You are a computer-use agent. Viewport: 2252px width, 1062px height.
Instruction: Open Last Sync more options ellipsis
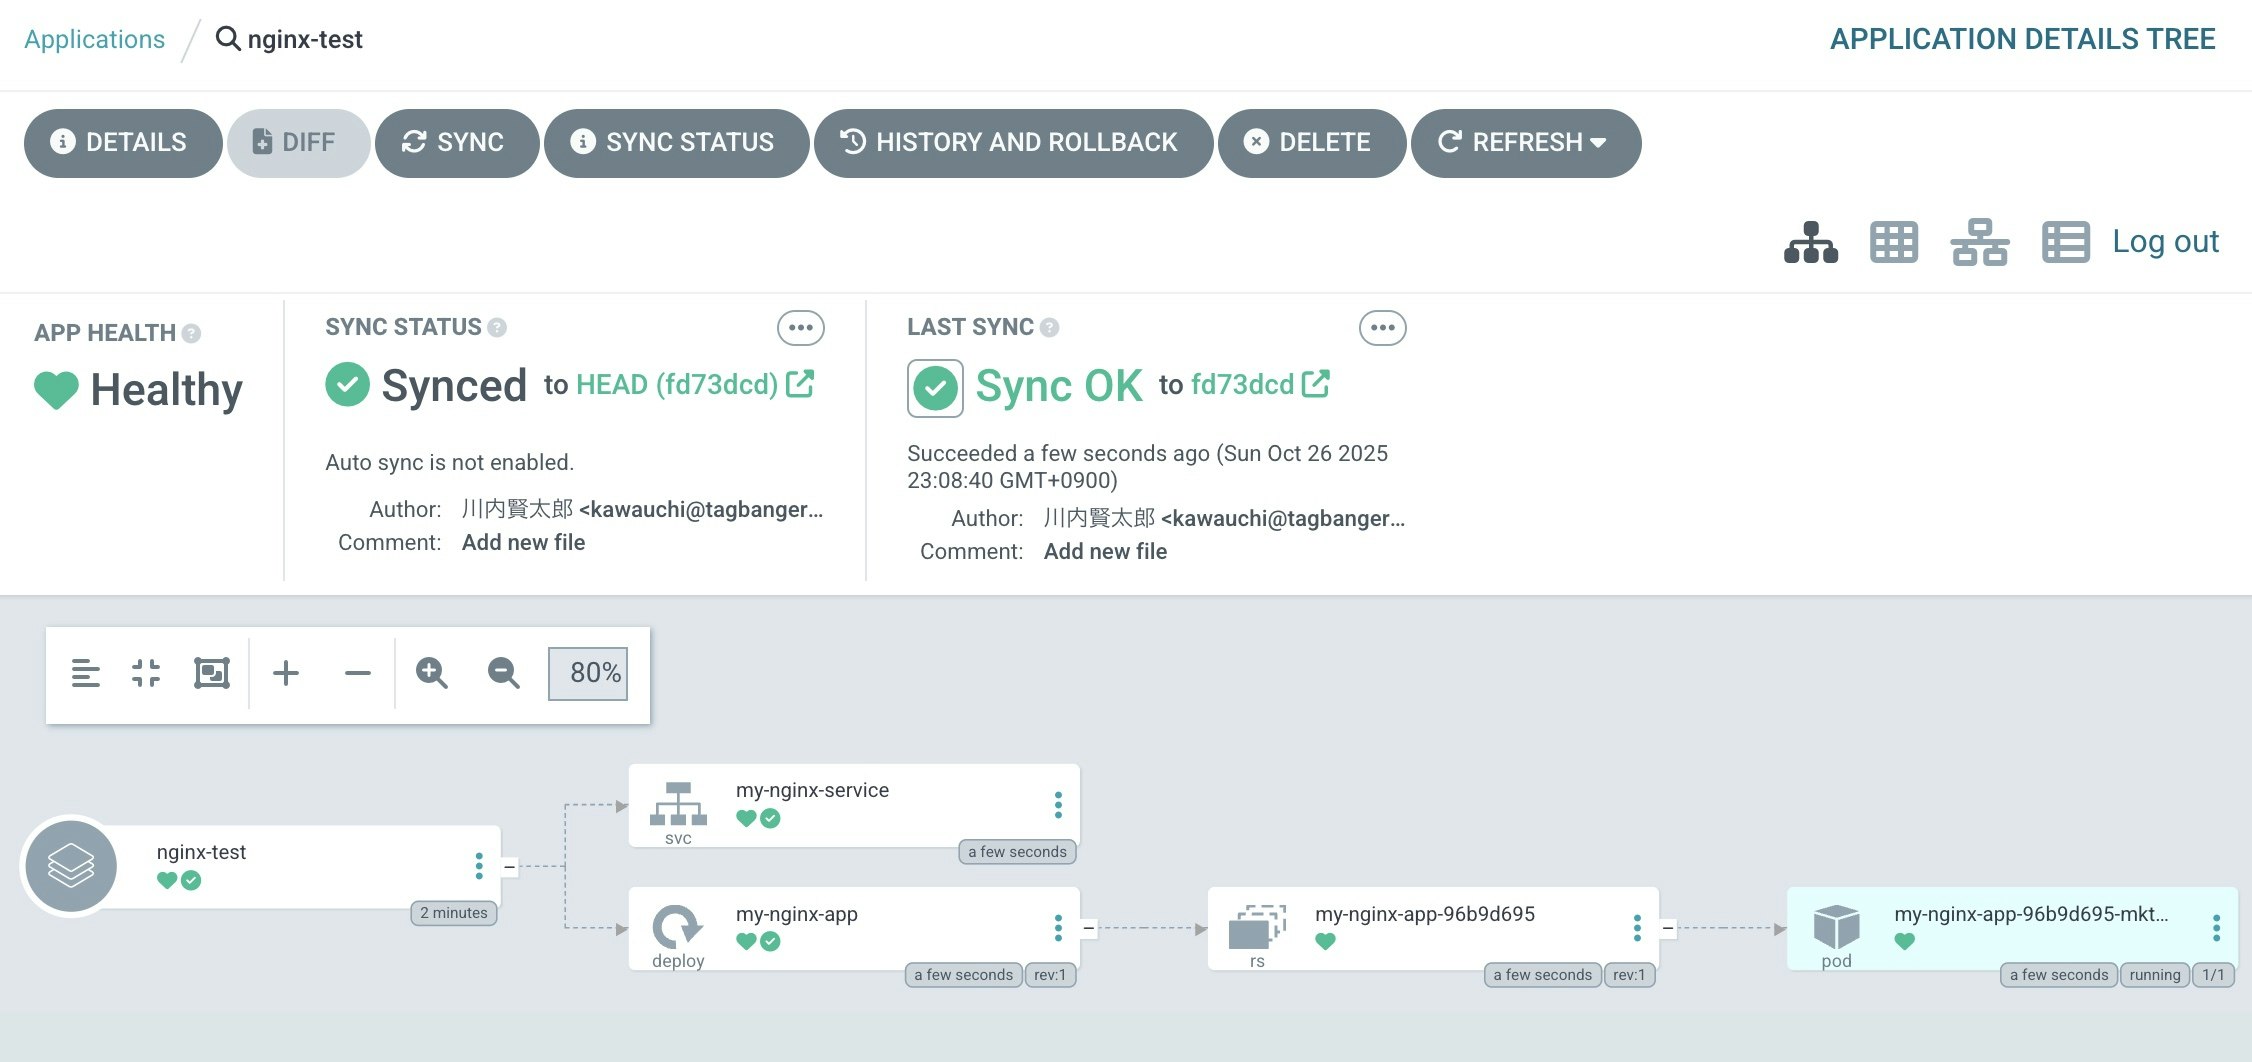pos(1383,328)
